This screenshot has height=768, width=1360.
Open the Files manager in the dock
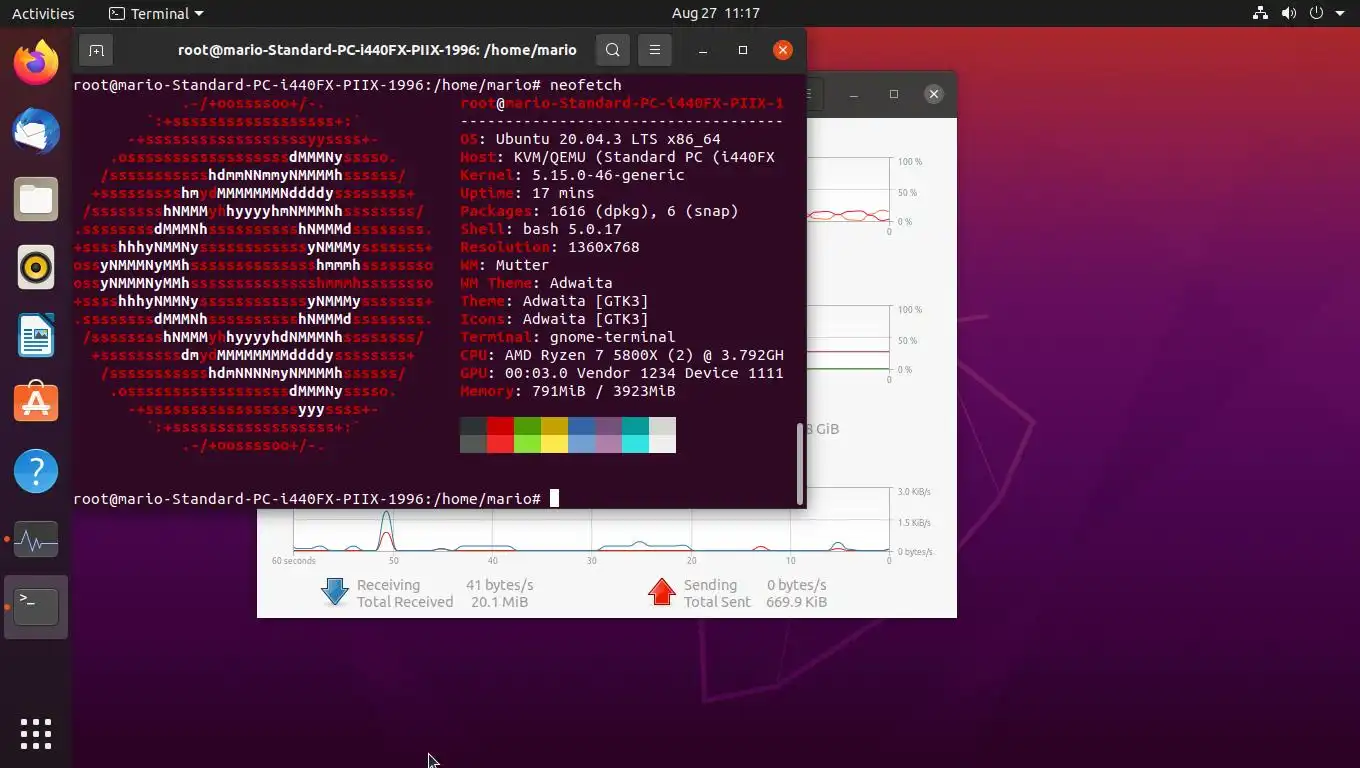click(x=36, y=199)
